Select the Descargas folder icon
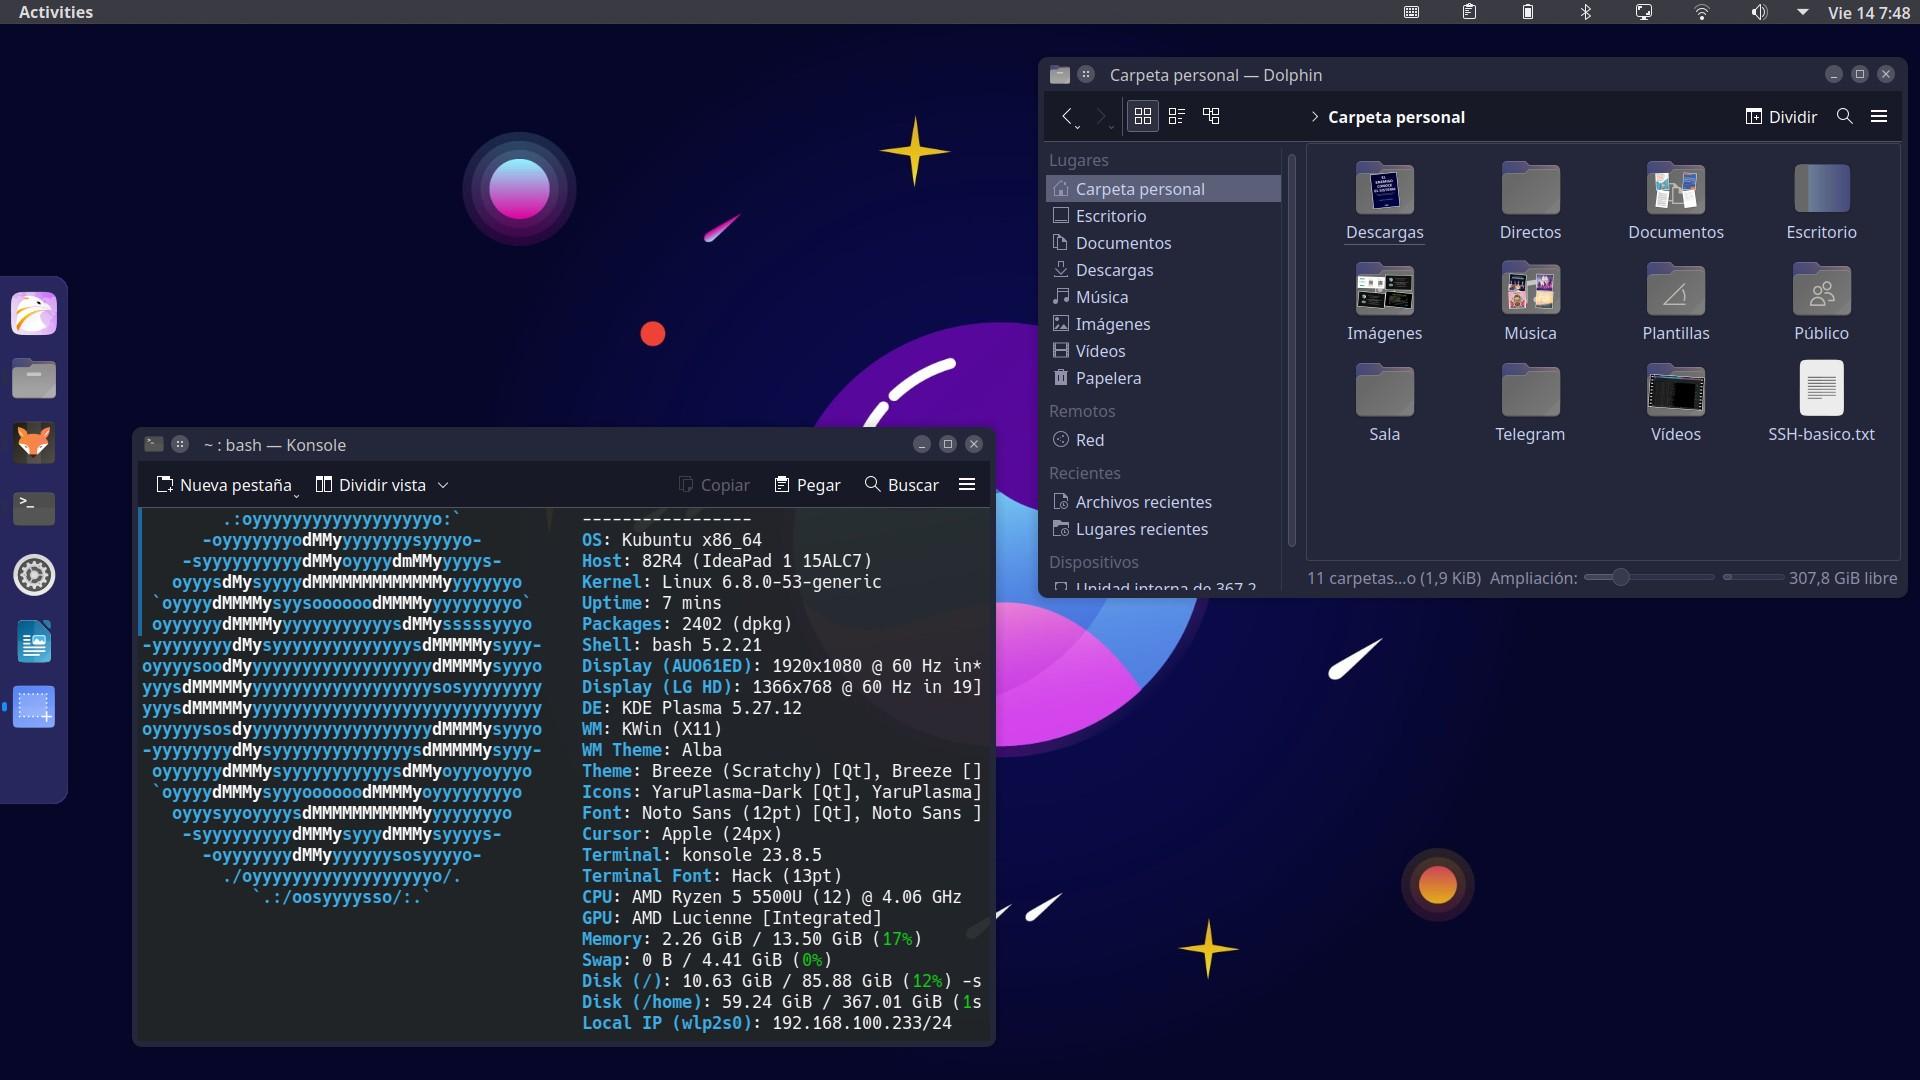1920x1080 pixels. (x=1384, y=188)
